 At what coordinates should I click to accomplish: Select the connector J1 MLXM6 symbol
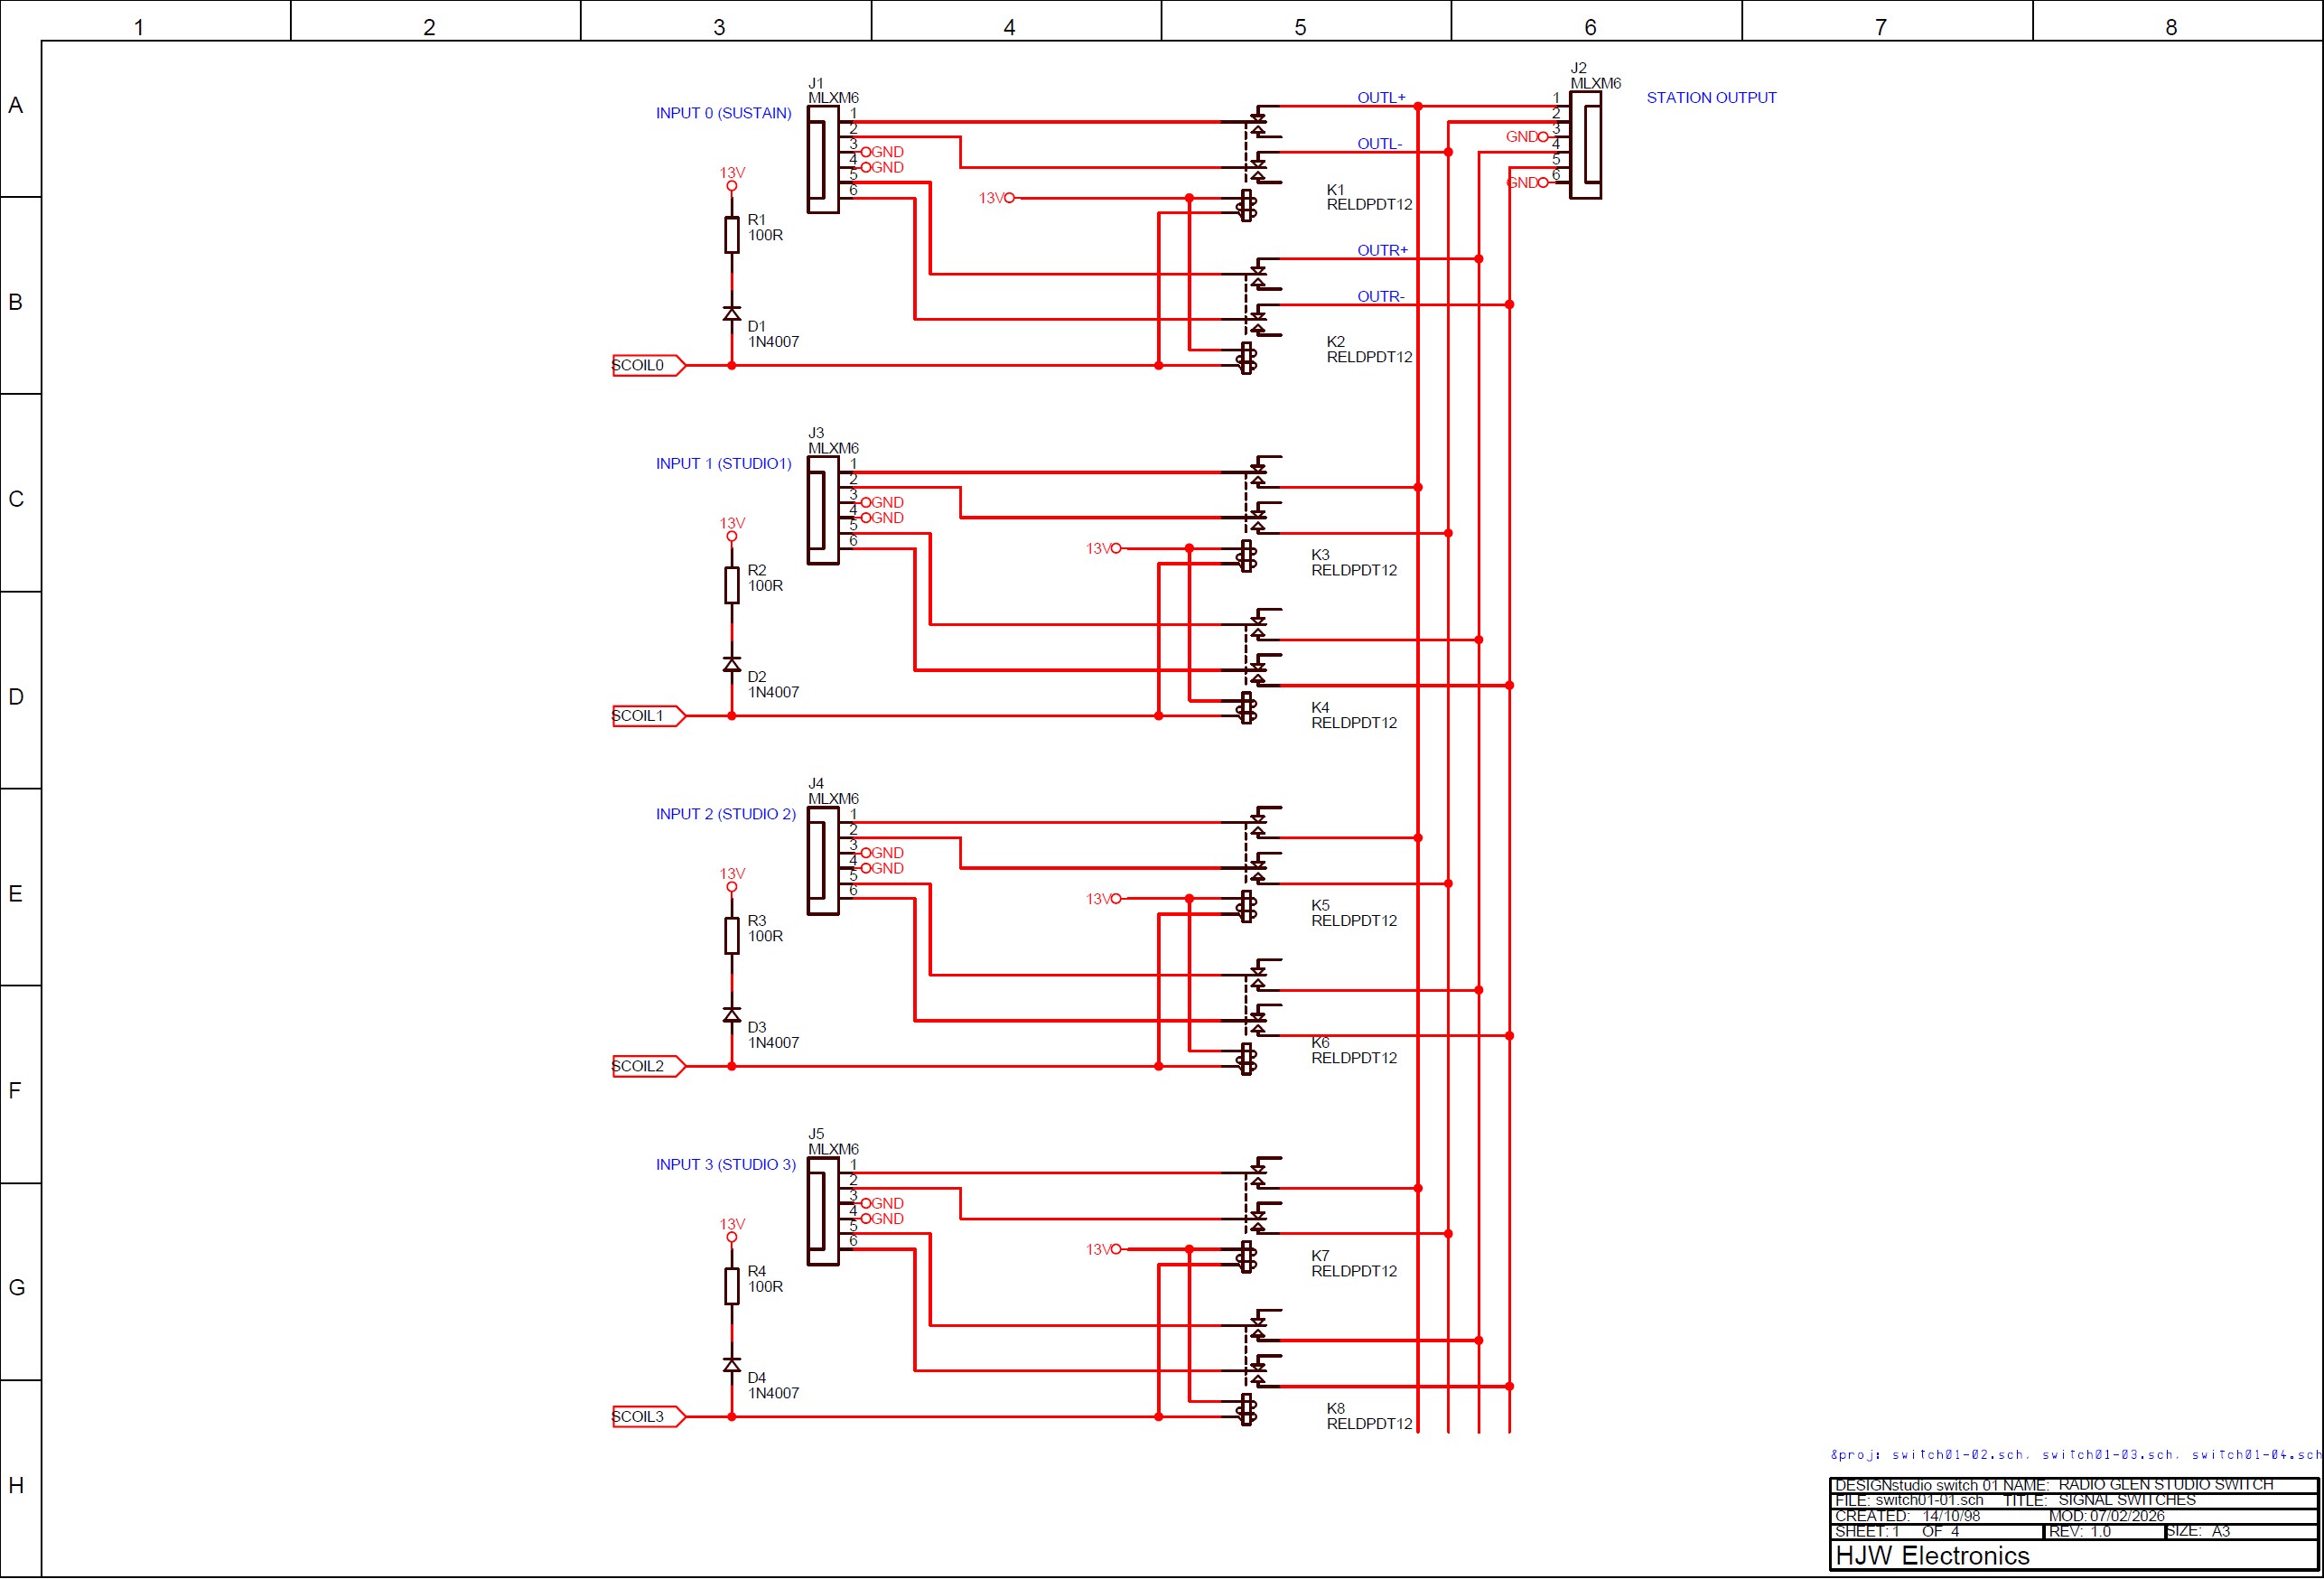pos(825,158)
